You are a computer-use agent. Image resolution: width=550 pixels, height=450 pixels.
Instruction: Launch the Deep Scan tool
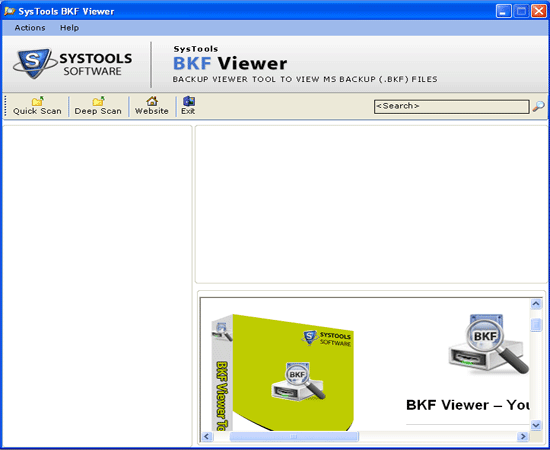click(98, 106)
